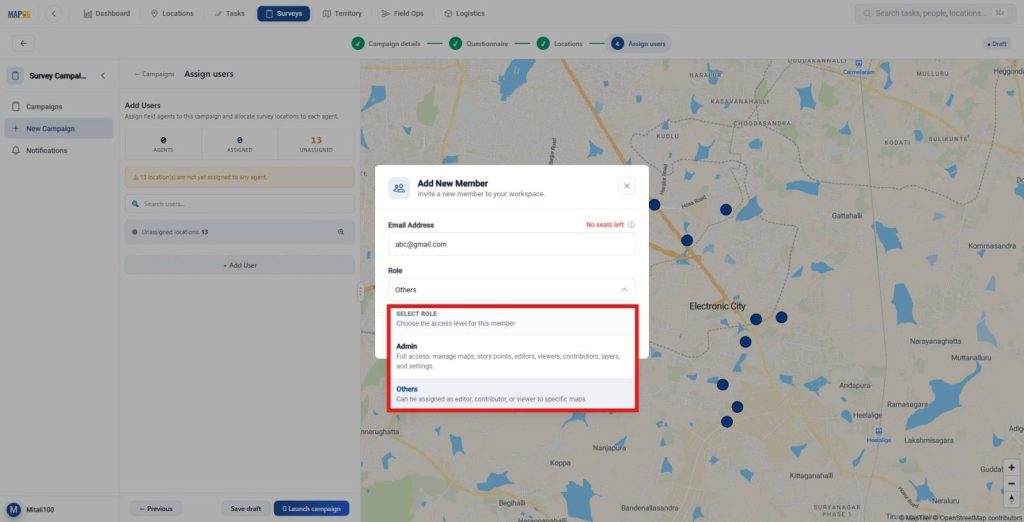Choose the Others role option
Screen dimensions: 1024x522
point(511,393)
